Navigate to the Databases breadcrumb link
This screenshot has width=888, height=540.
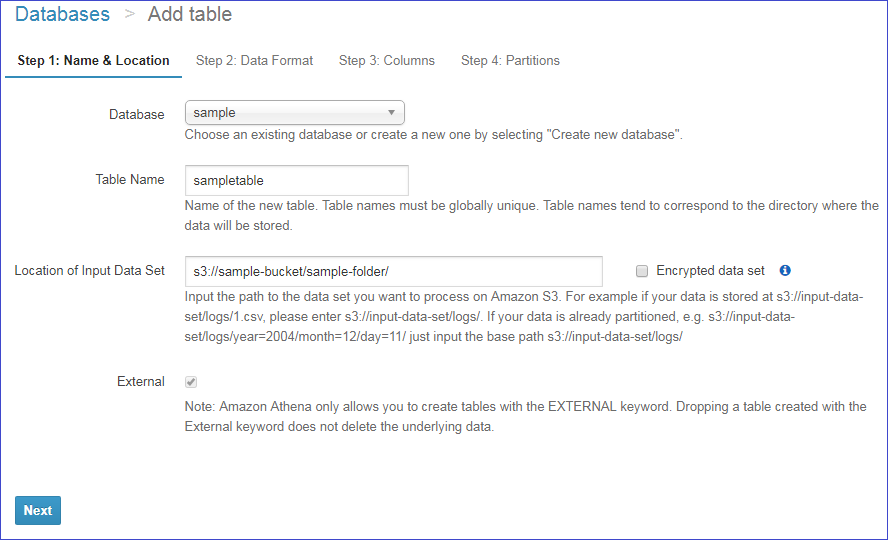[63, 15]
